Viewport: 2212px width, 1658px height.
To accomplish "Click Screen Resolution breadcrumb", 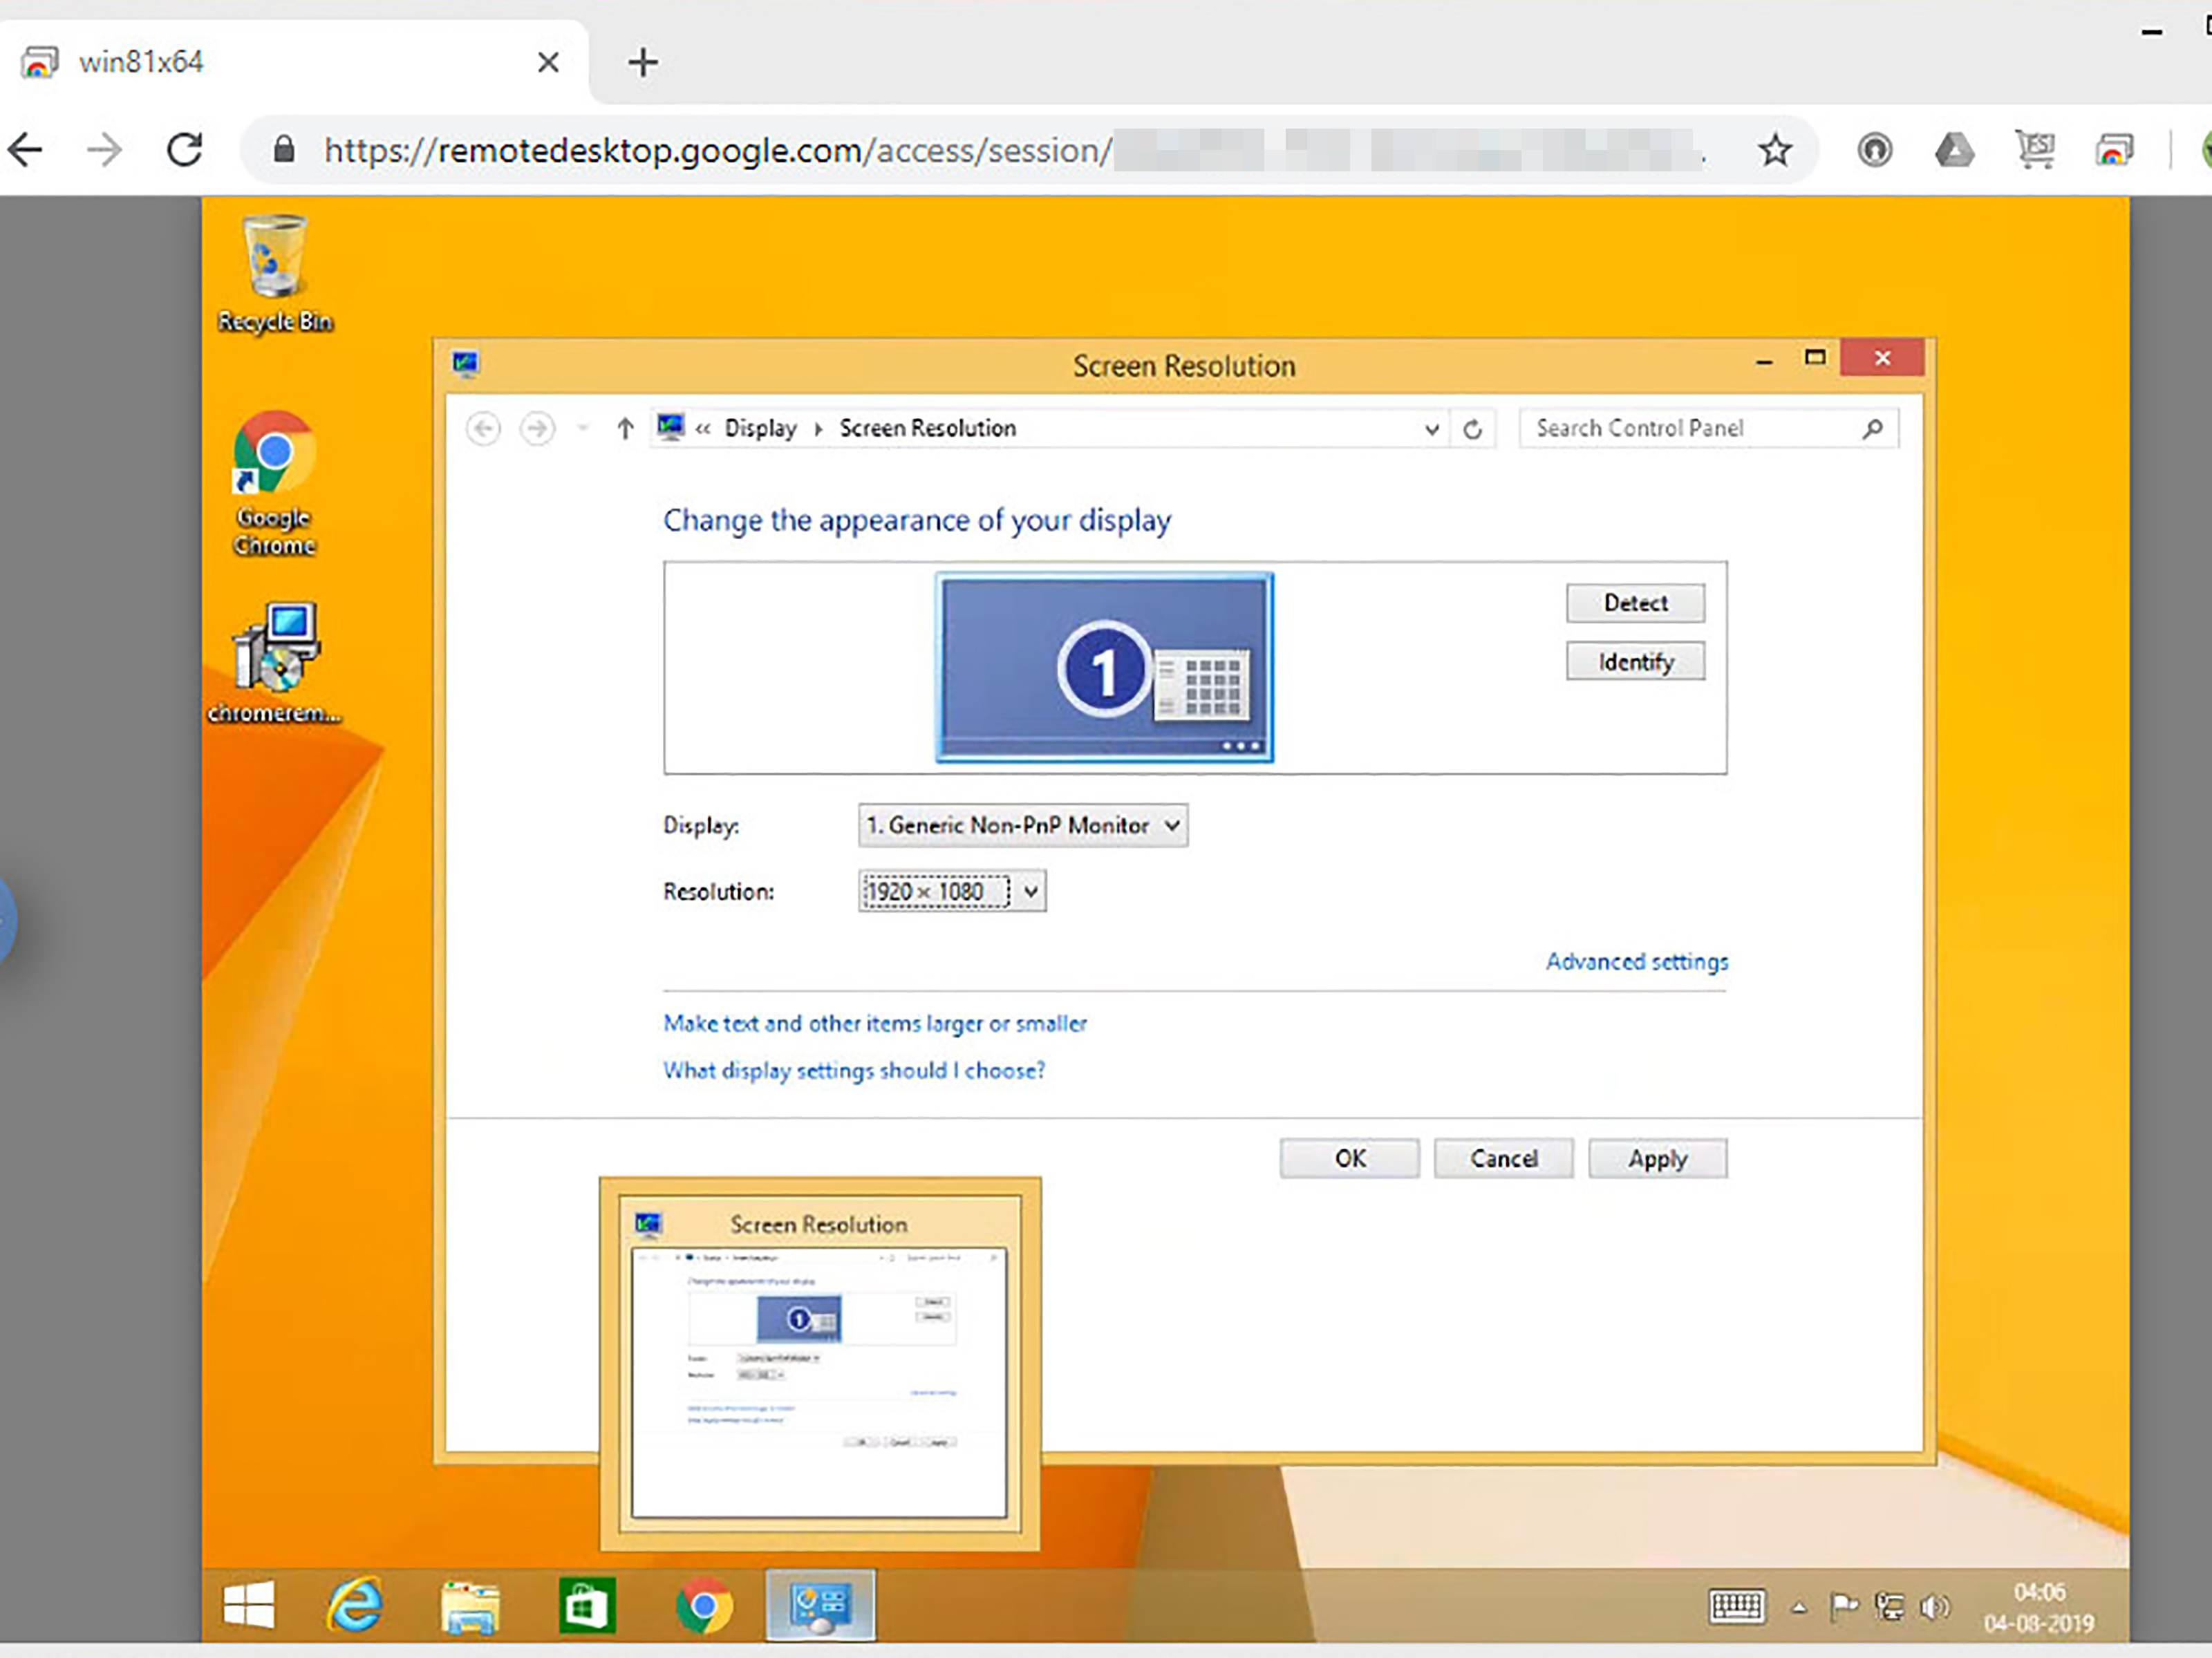I will 927,428.
